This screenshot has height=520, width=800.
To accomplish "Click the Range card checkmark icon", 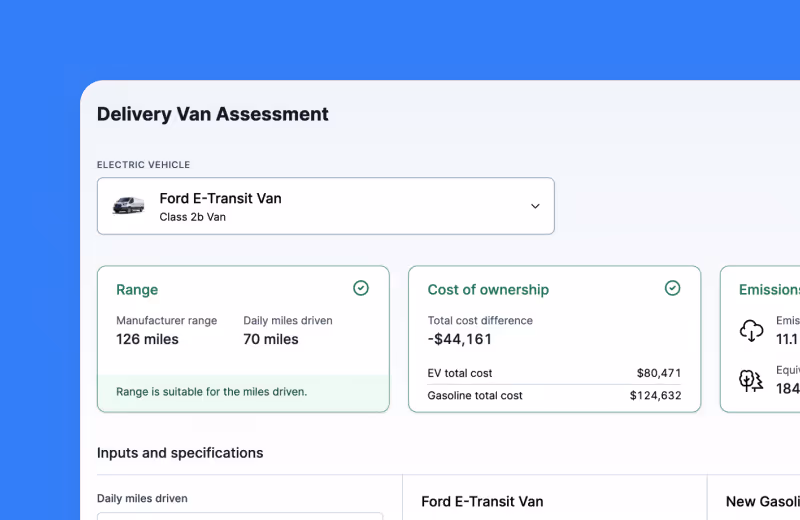I will point(361,288).
